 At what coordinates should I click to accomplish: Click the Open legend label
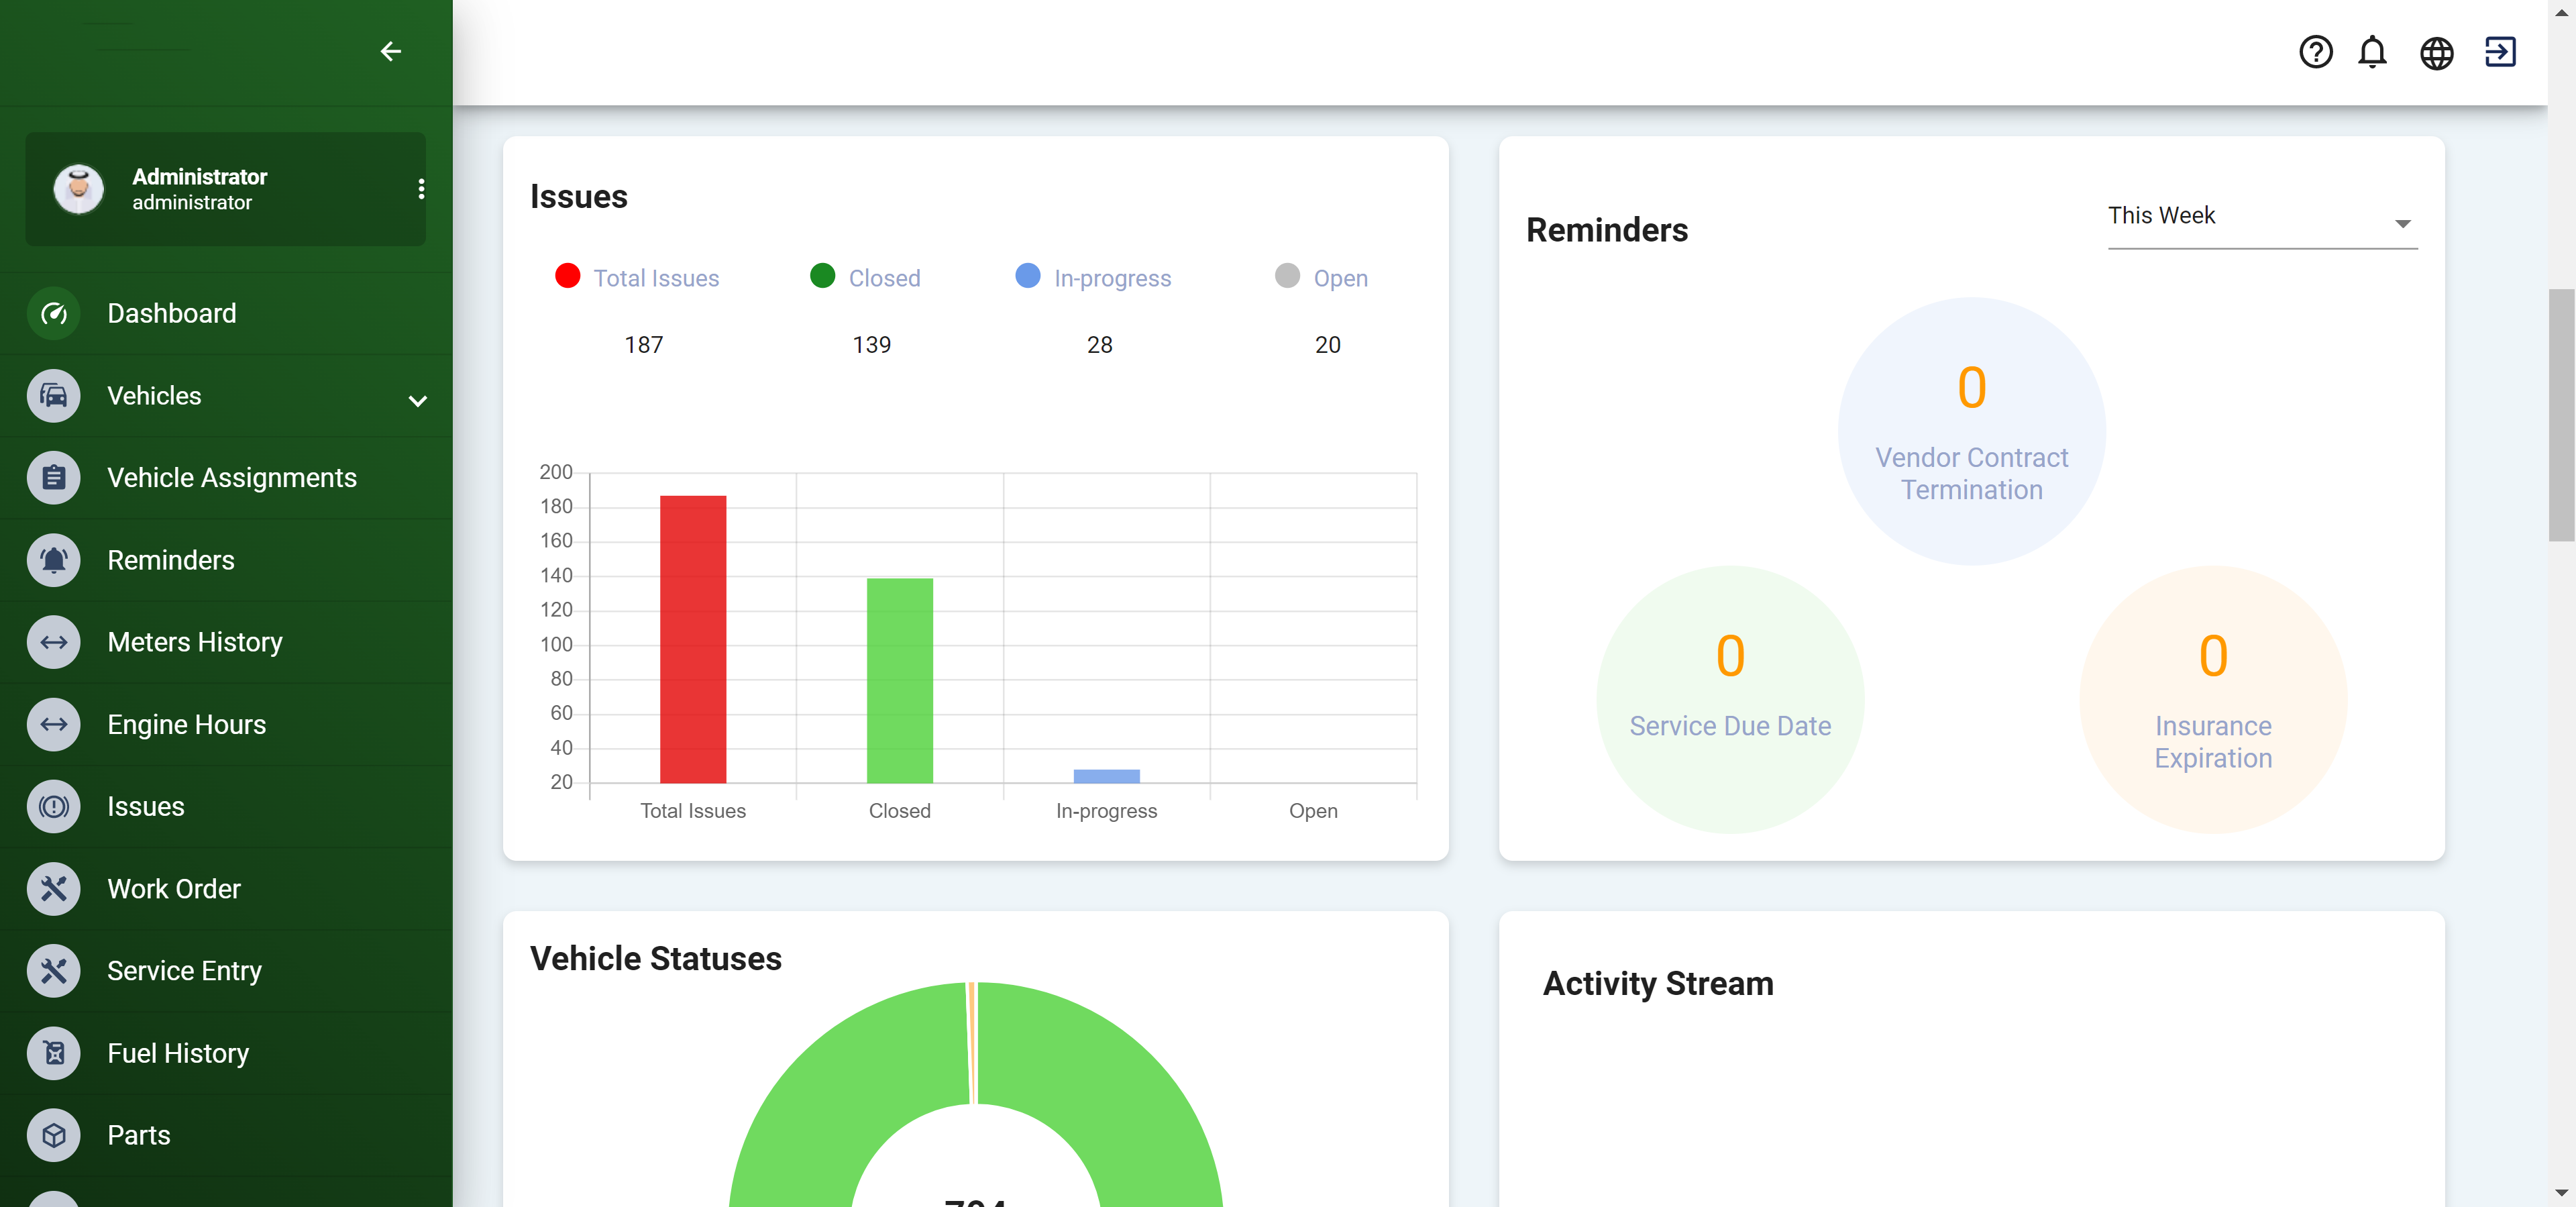point(1341,279)
